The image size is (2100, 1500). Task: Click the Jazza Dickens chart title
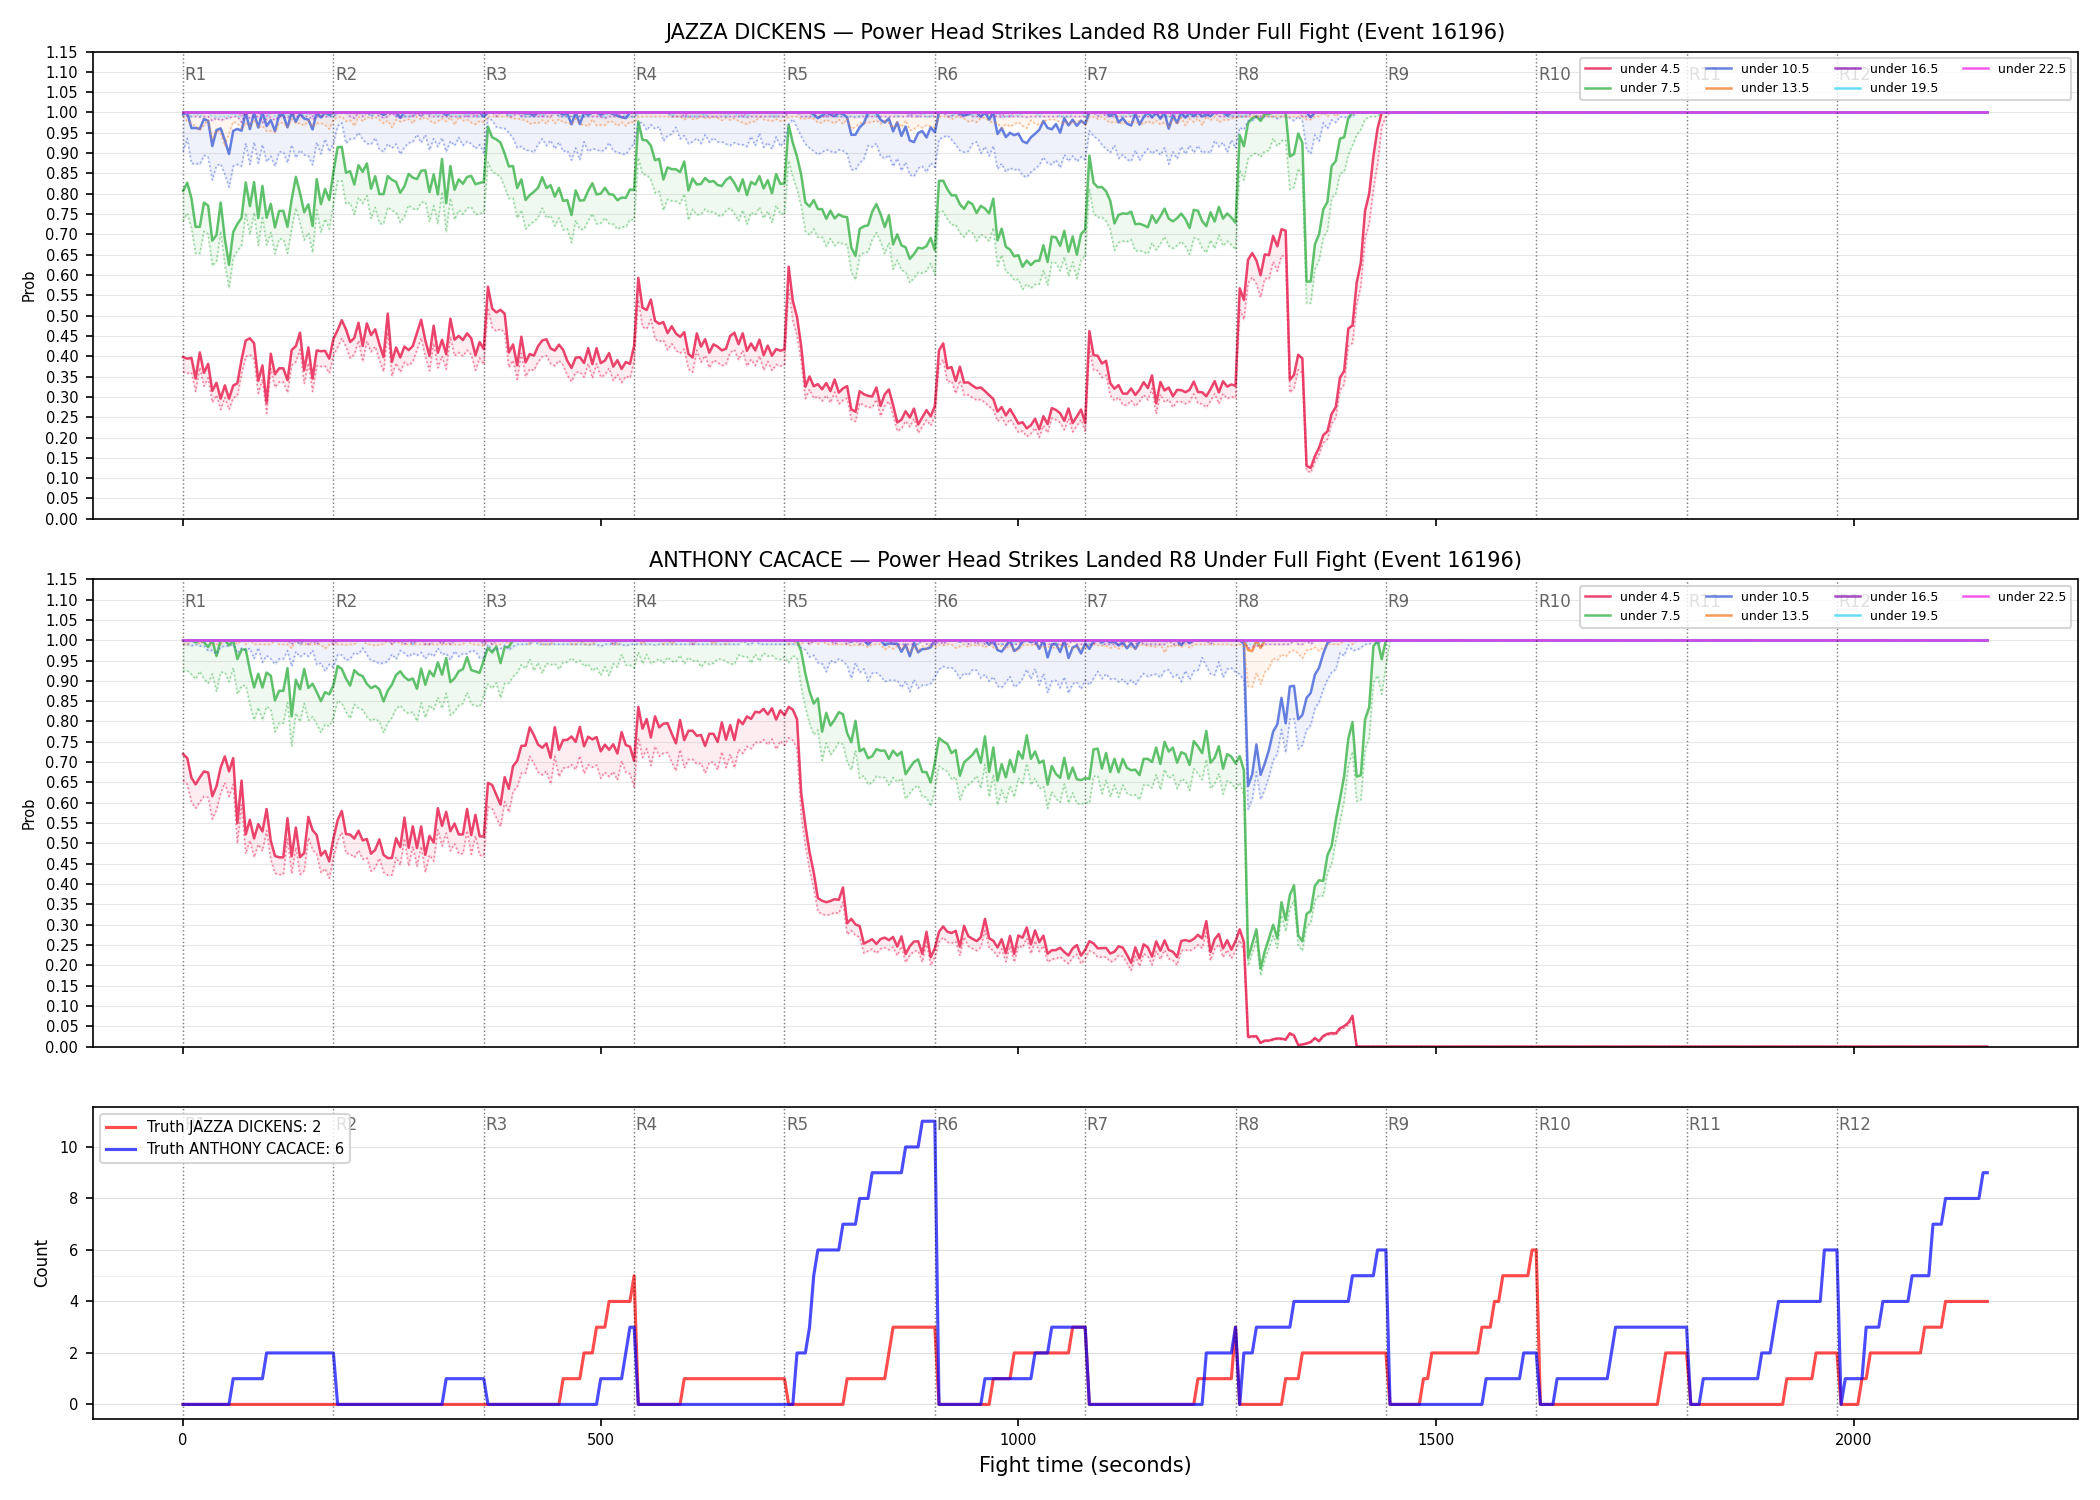coord(1085,32)
